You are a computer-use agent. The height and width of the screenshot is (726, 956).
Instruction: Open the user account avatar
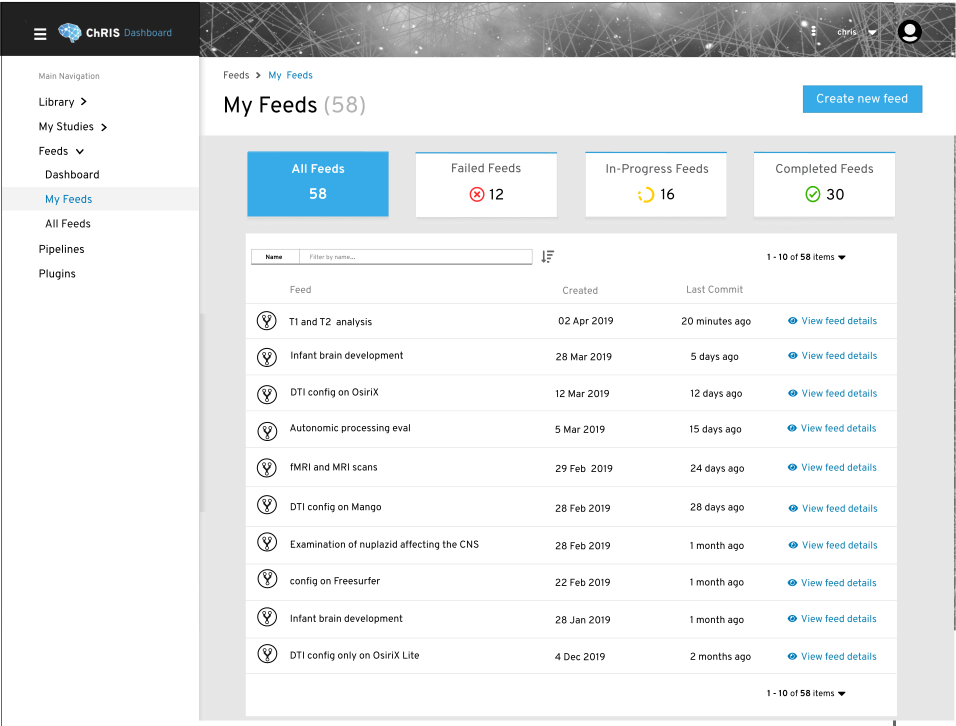[908, 31]
